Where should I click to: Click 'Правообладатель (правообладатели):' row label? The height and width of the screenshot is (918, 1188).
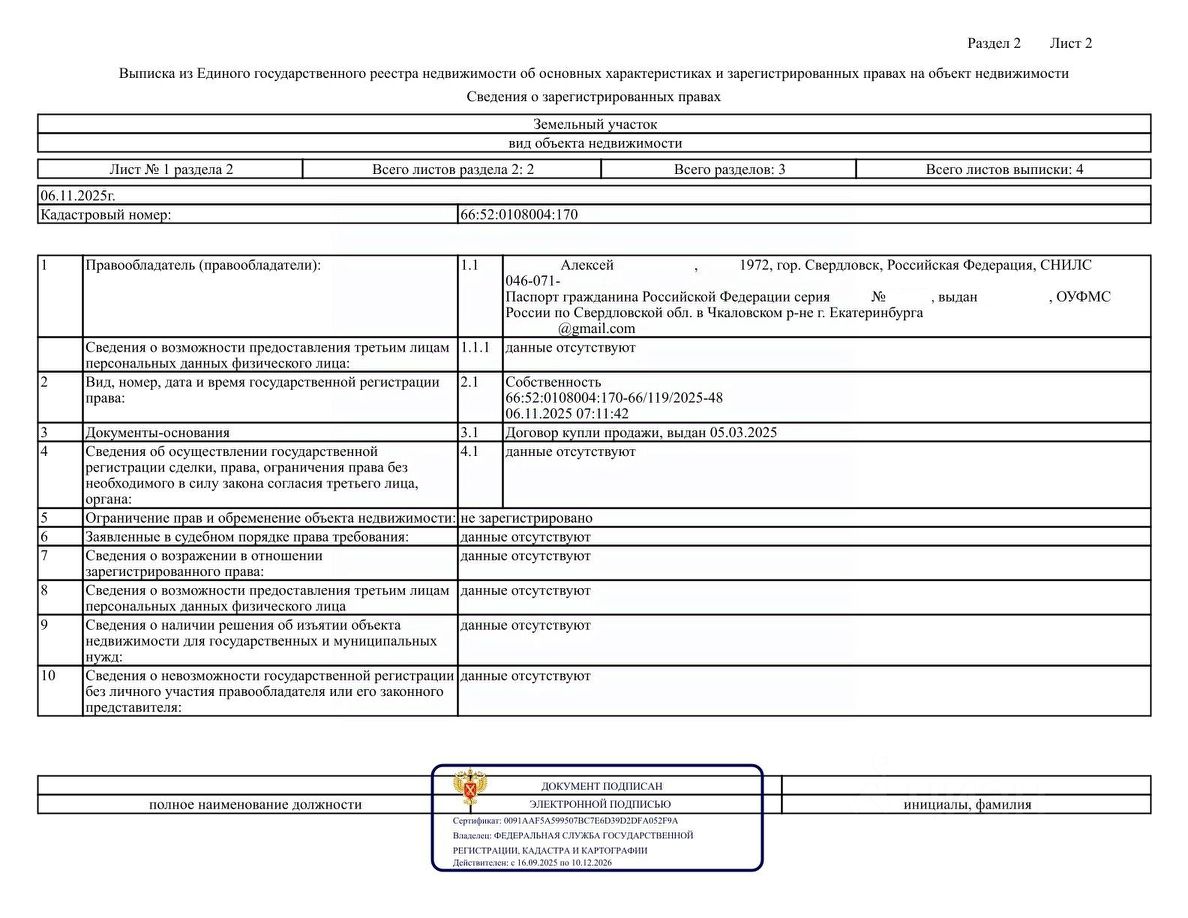203,265
